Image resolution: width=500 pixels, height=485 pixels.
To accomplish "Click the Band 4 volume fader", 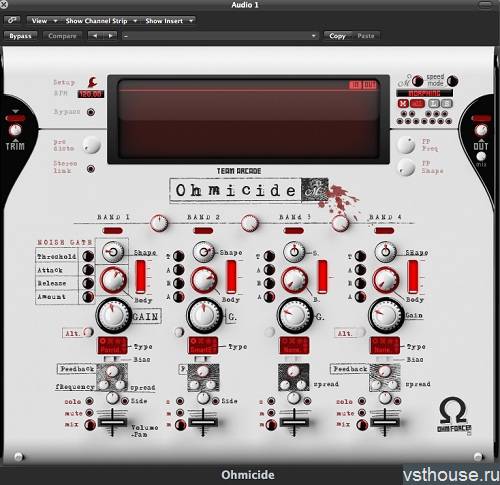I will coord(385,422).
